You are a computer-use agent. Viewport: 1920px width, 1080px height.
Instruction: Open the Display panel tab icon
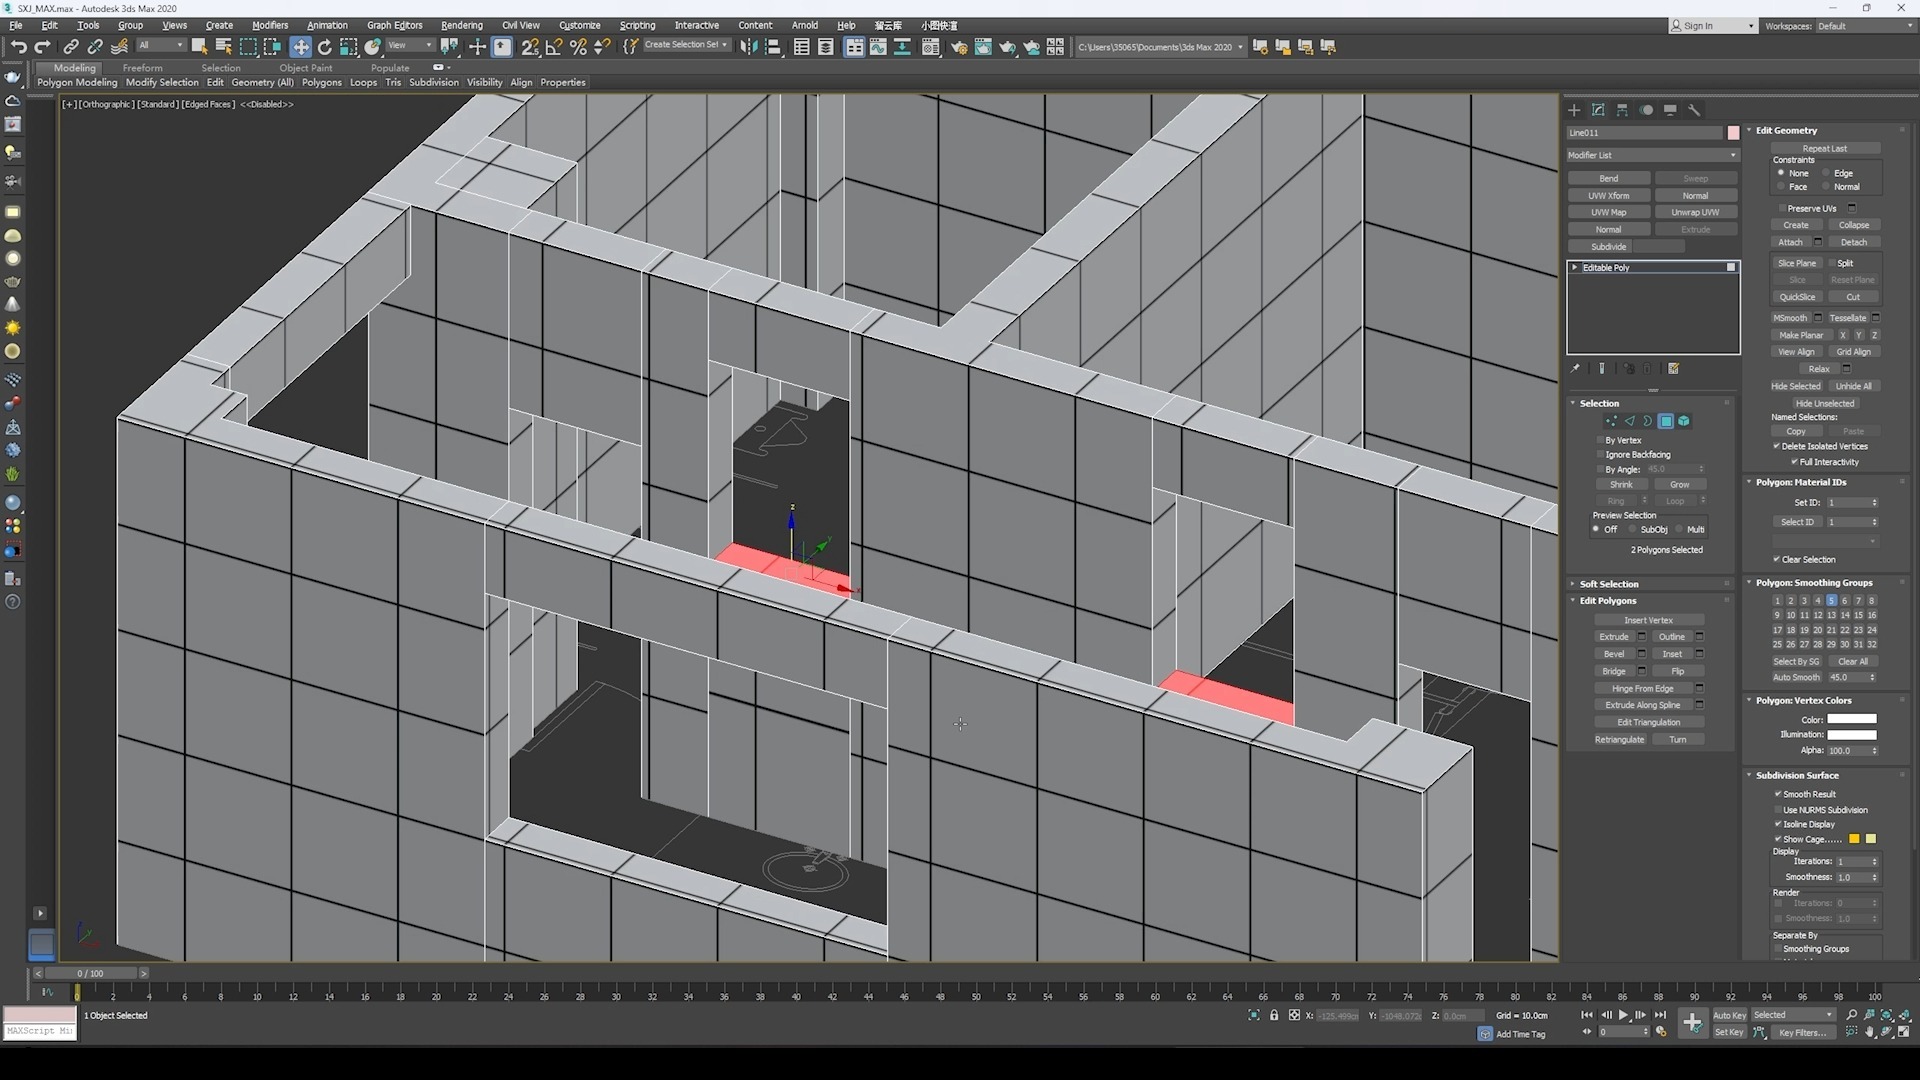click(x=1670, y=110)
